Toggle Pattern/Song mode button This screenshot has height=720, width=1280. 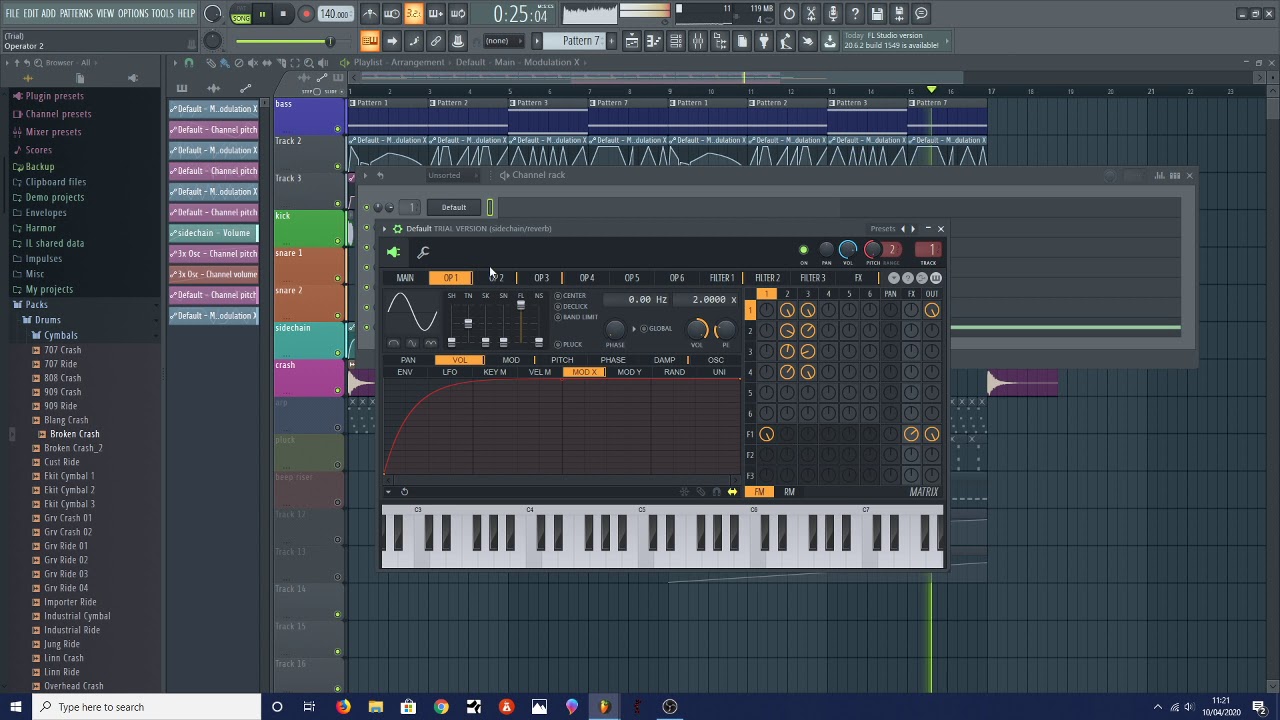point(241,14)
